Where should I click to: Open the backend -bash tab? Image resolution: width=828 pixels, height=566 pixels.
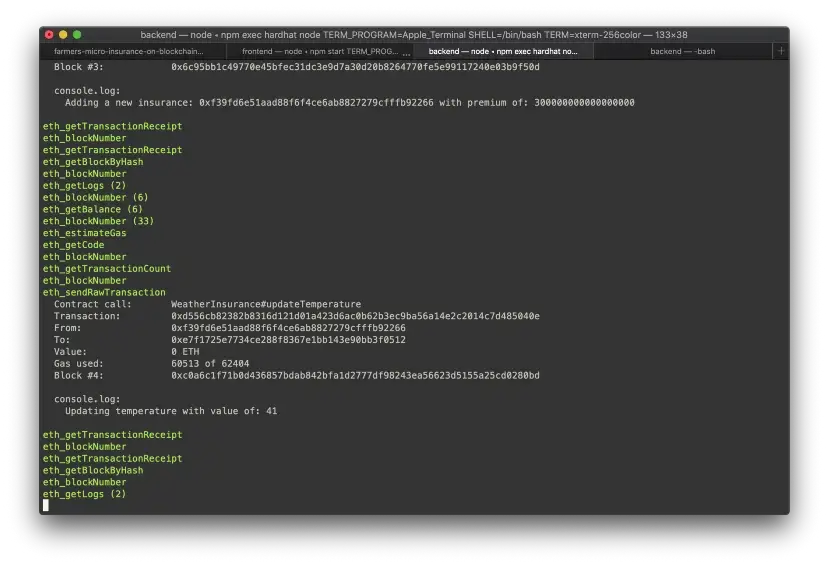click(x=682, y=51)
